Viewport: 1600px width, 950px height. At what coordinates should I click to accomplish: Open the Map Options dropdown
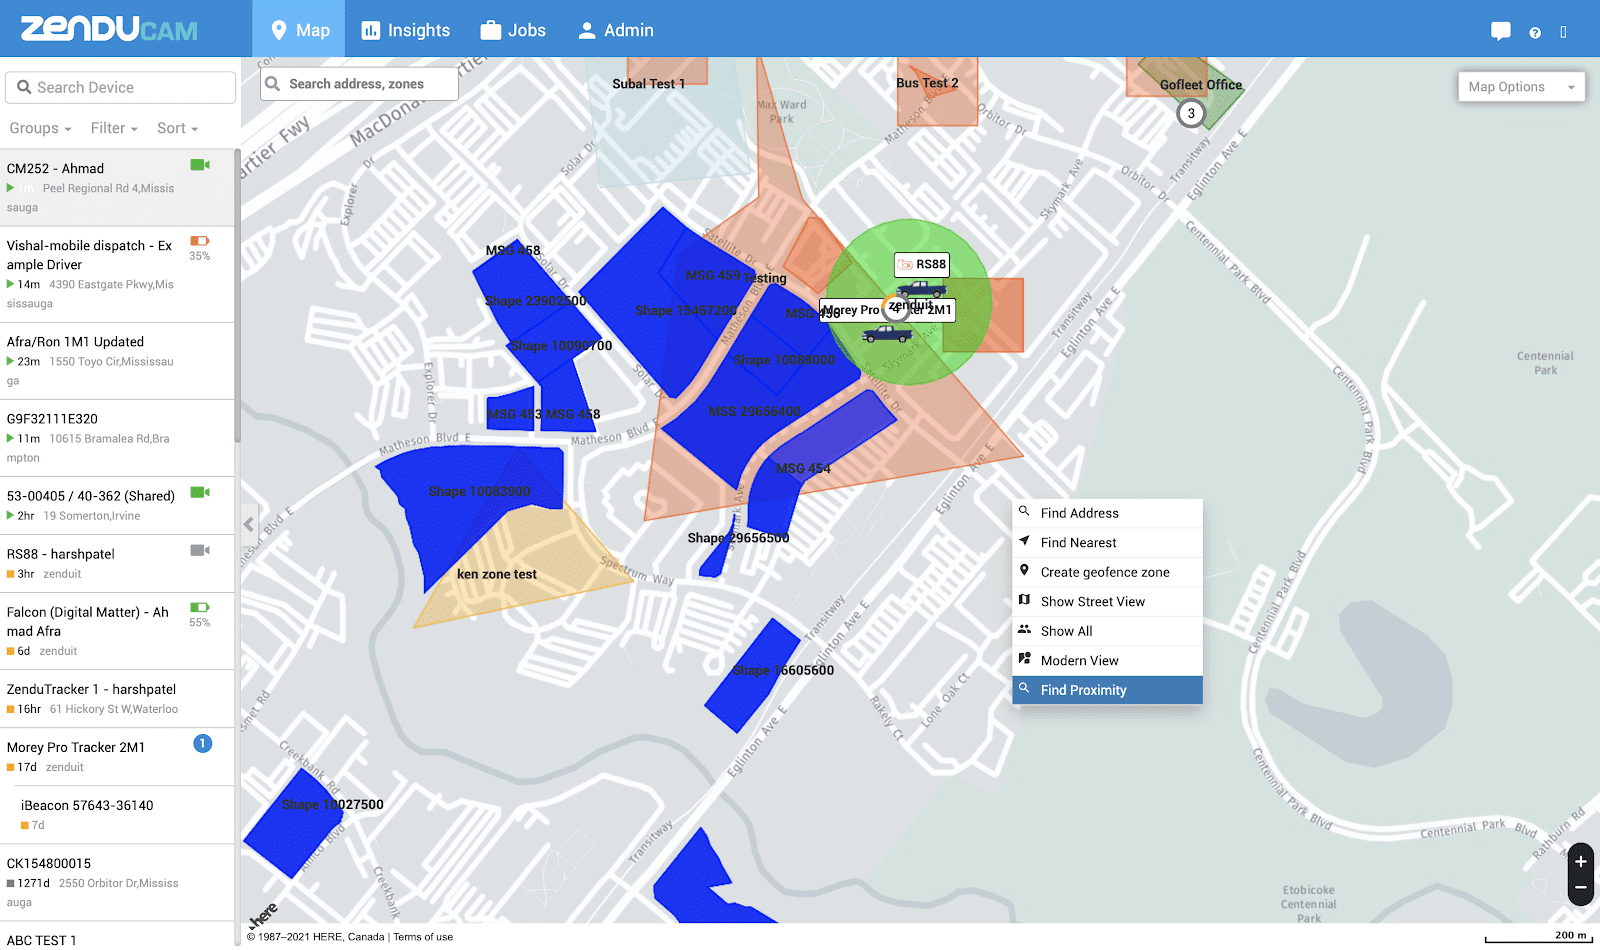tap(1520, 87)
